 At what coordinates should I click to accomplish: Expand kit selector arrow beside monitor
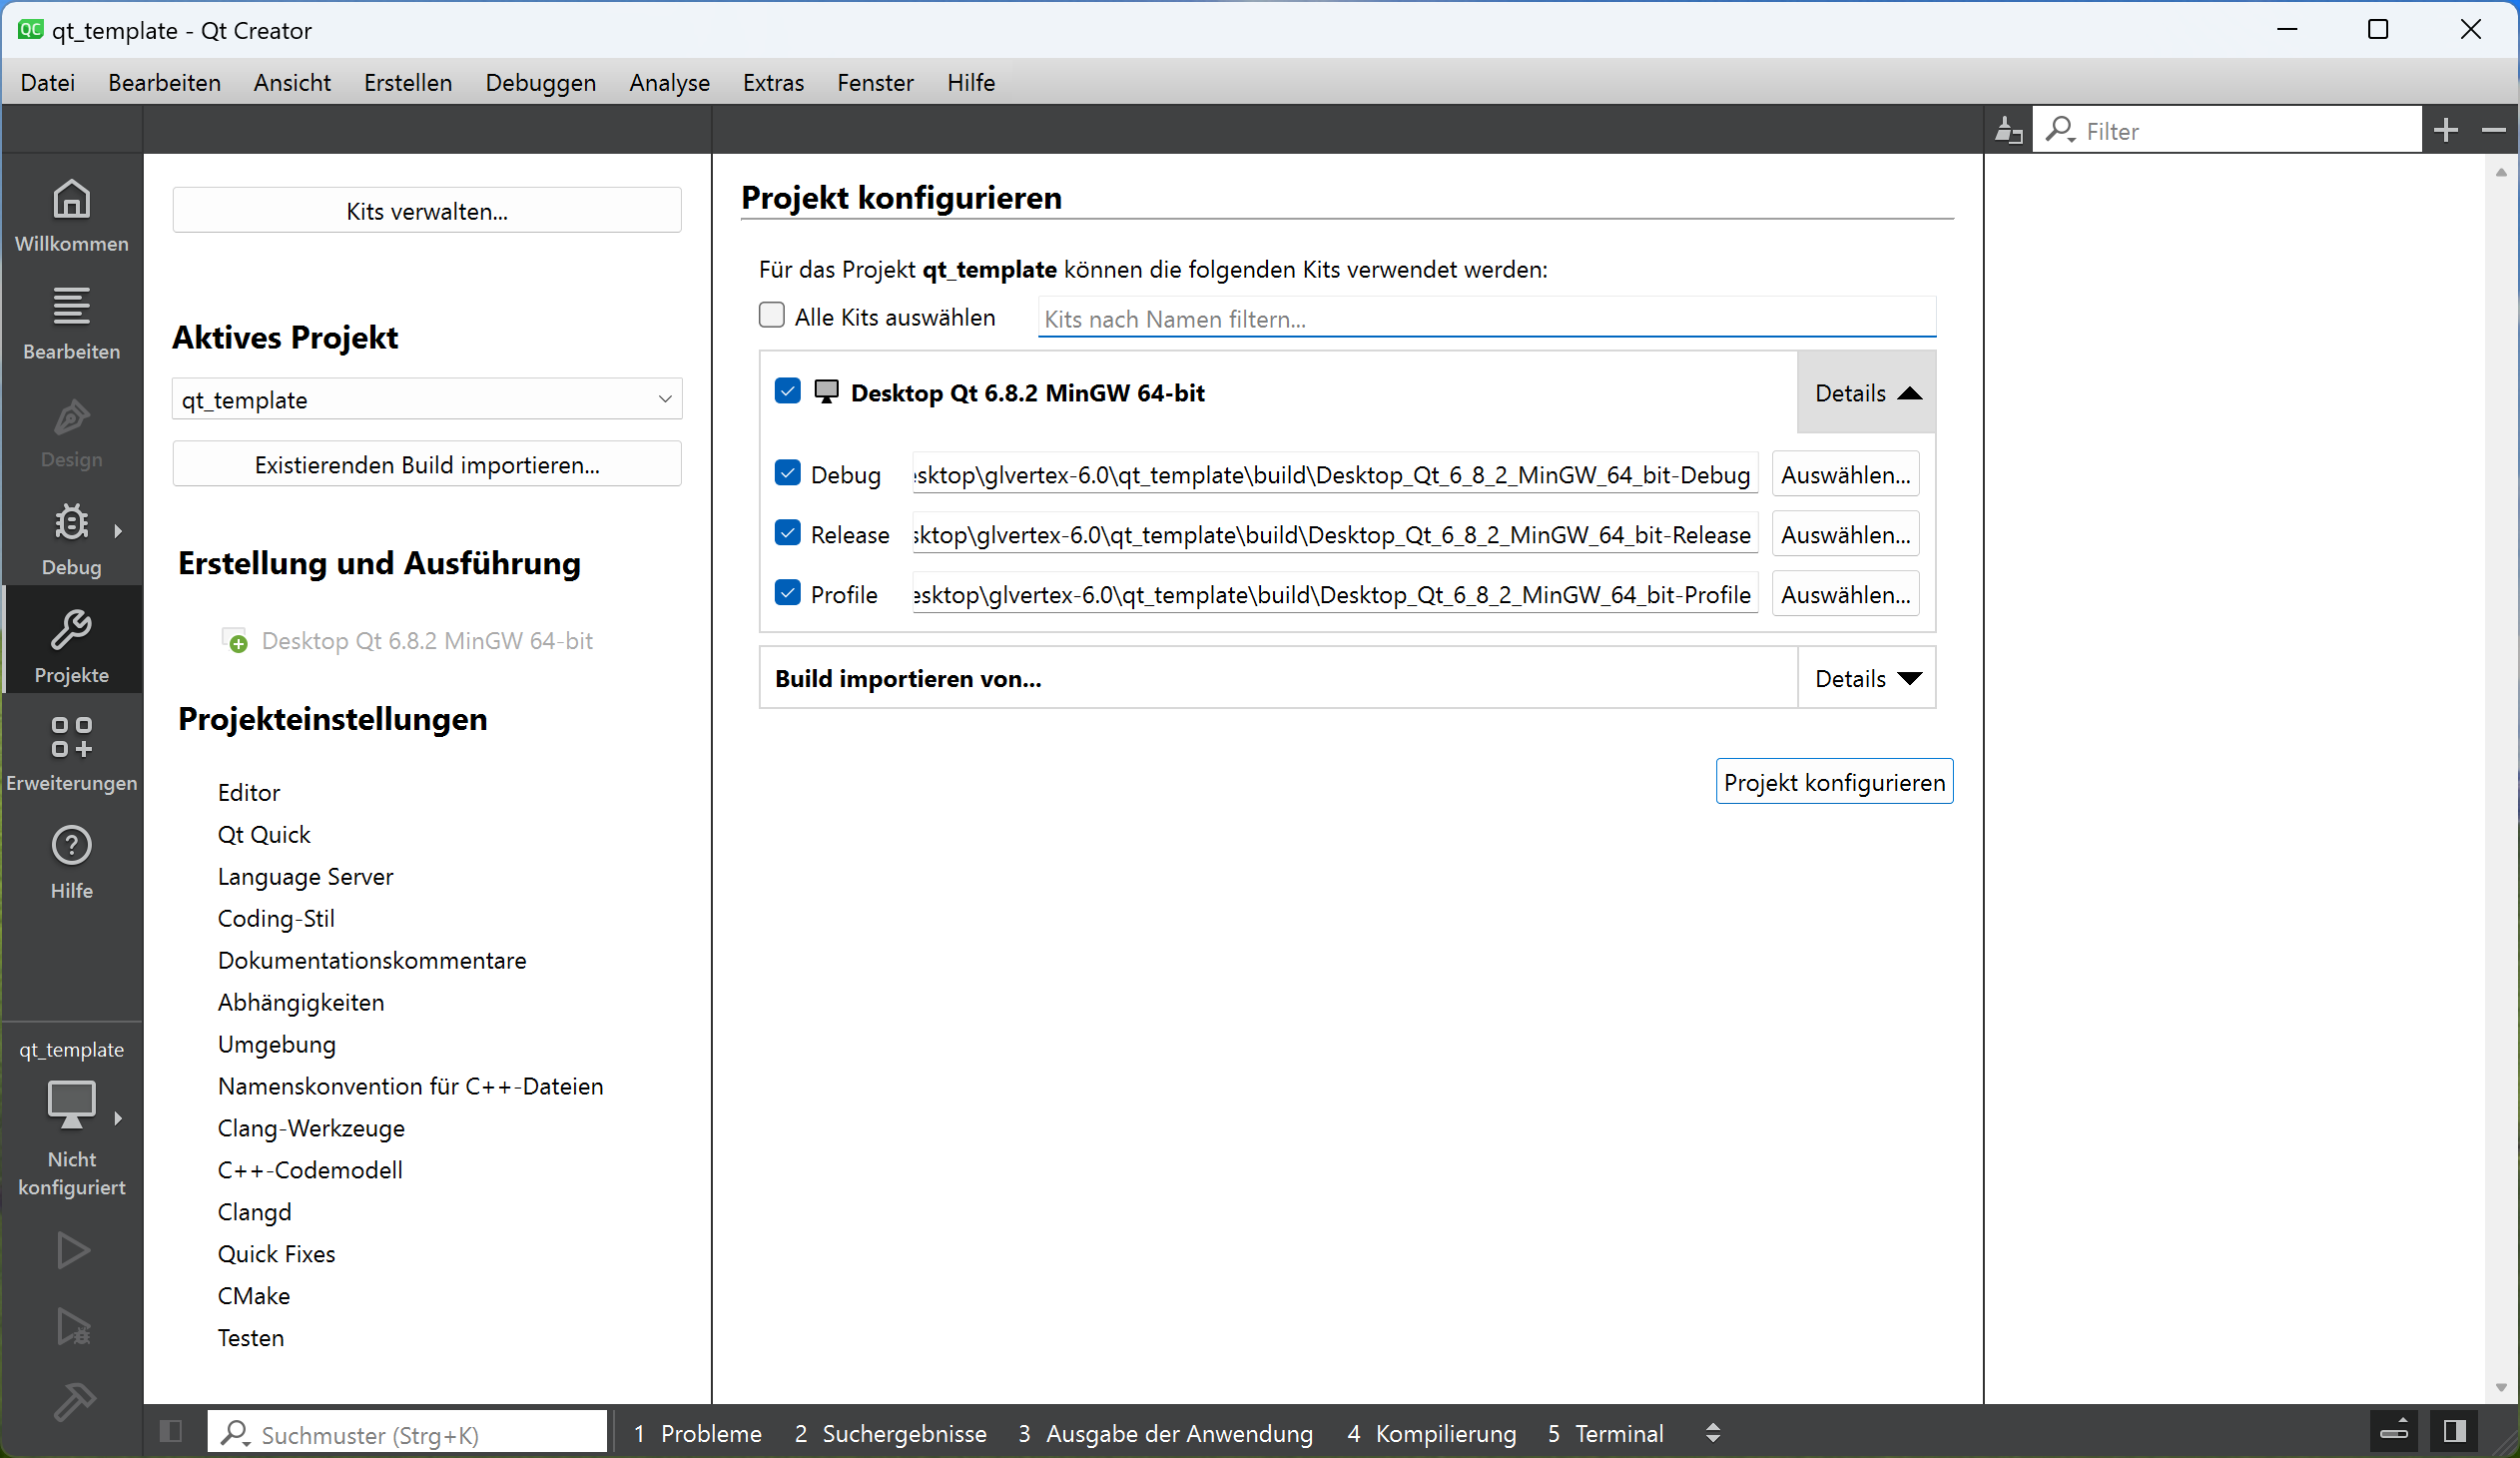pyautogui.click(x=118, y=1118)
